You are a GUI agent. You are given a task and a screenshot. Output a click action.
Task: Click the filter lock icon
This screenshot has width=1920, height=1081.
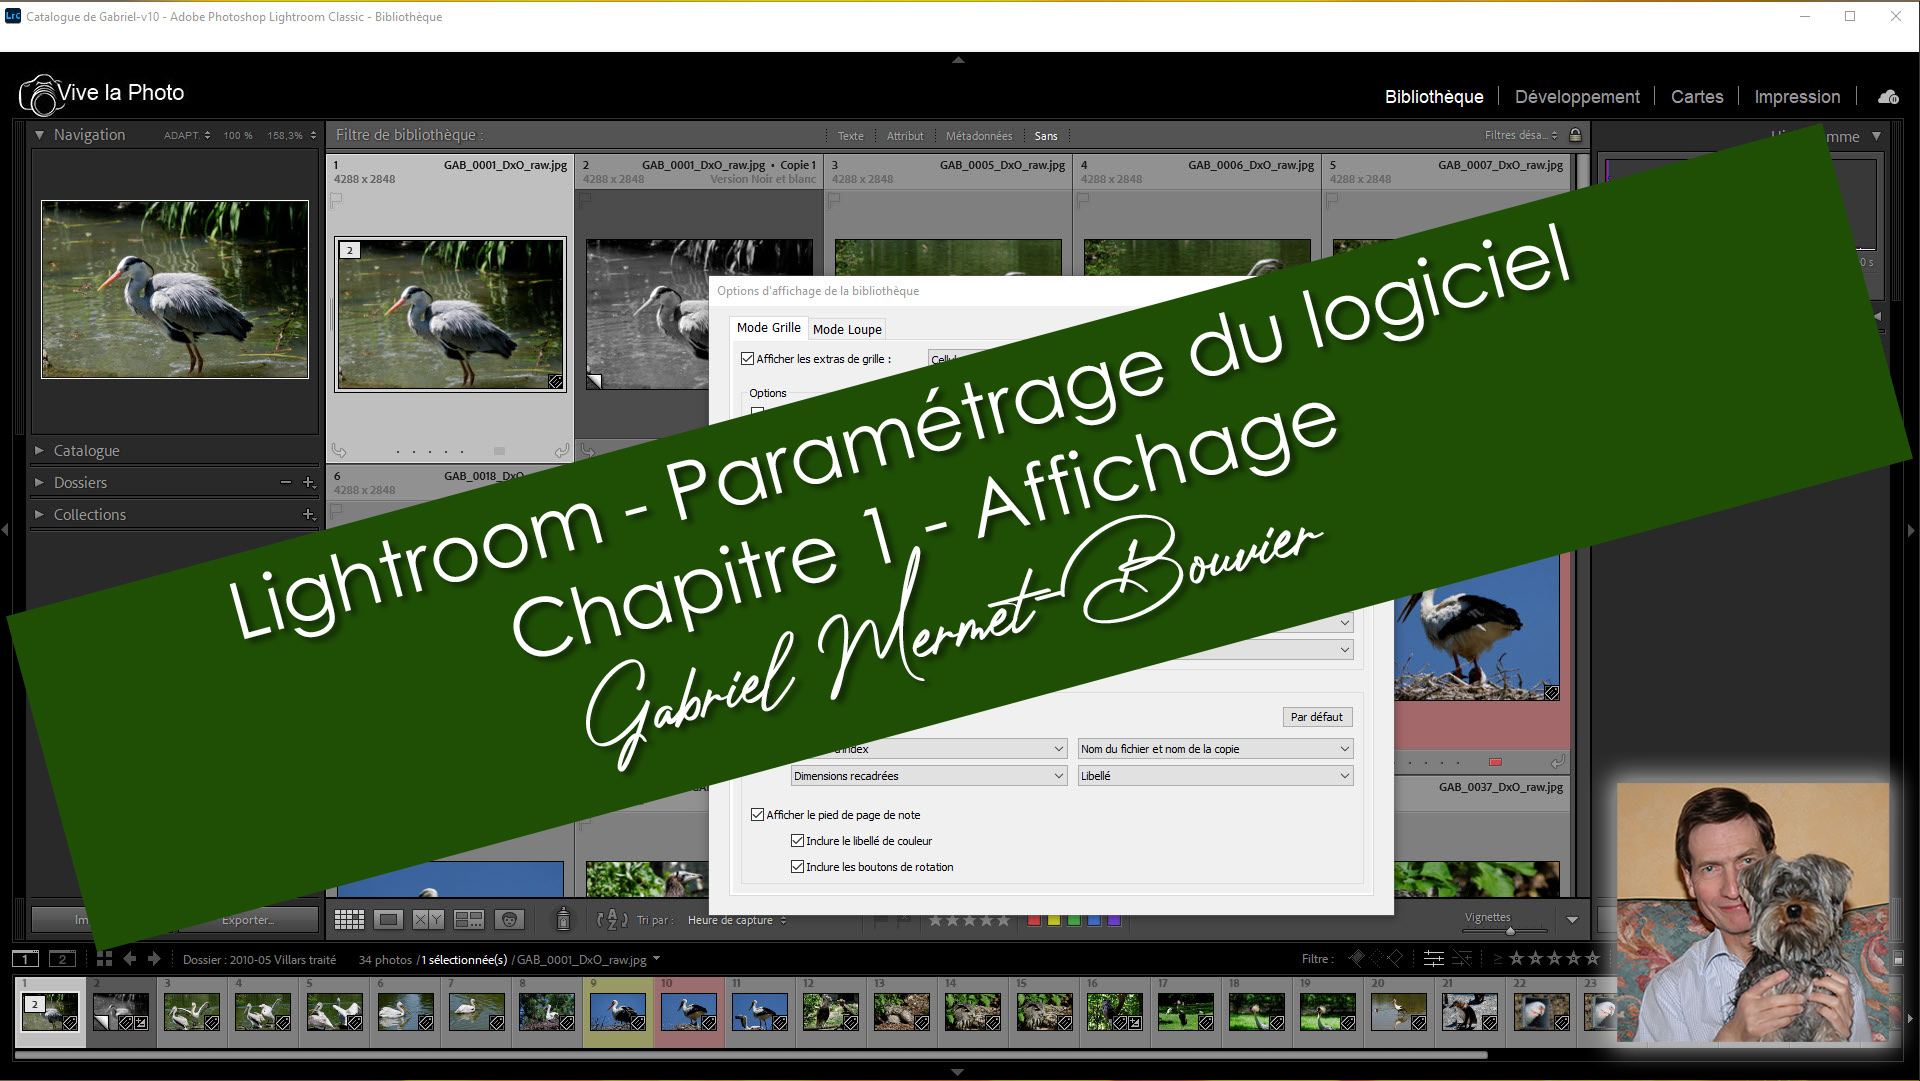click(1576, 135)
